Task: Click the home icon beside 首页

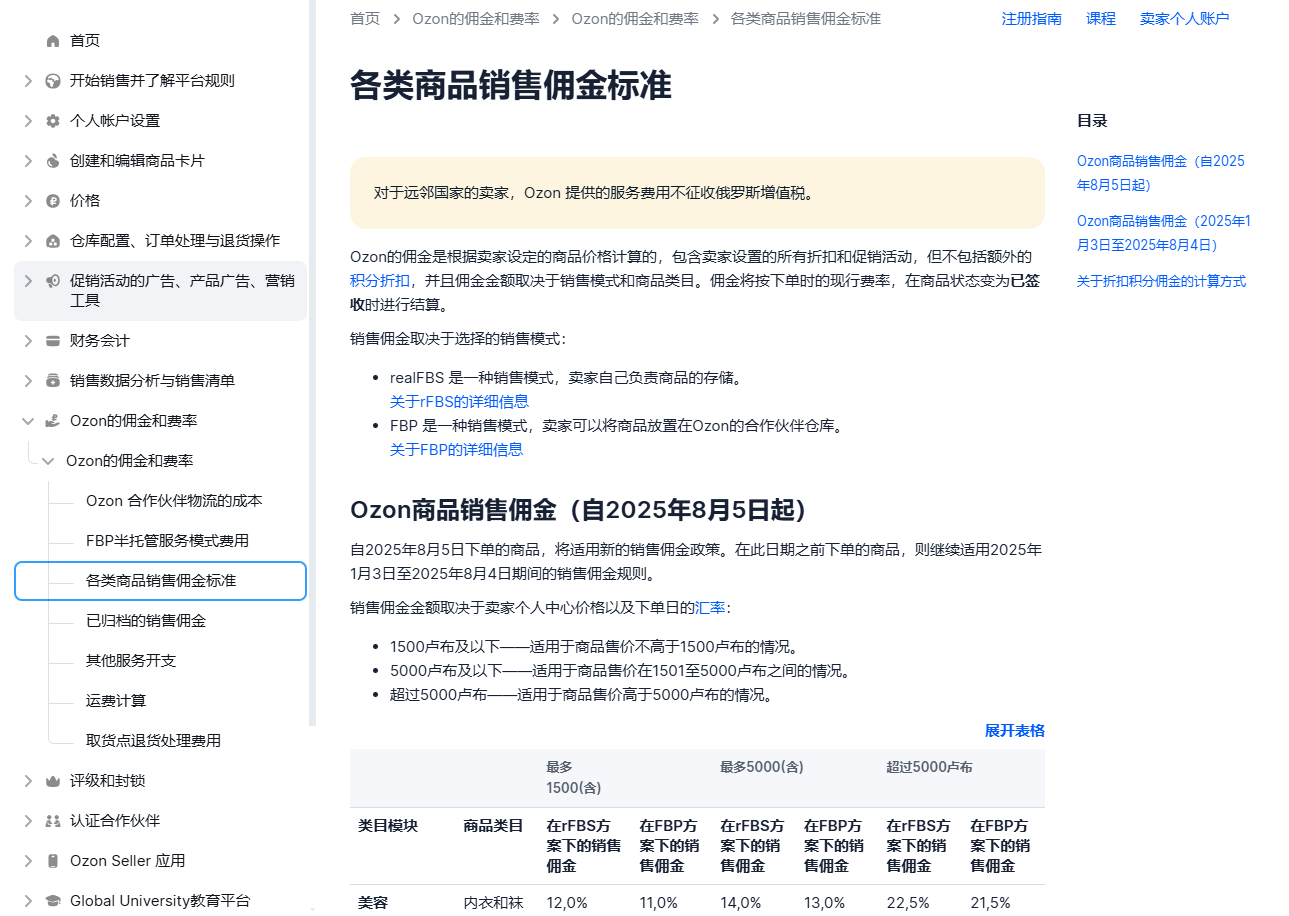Action: tap(53, 41)
